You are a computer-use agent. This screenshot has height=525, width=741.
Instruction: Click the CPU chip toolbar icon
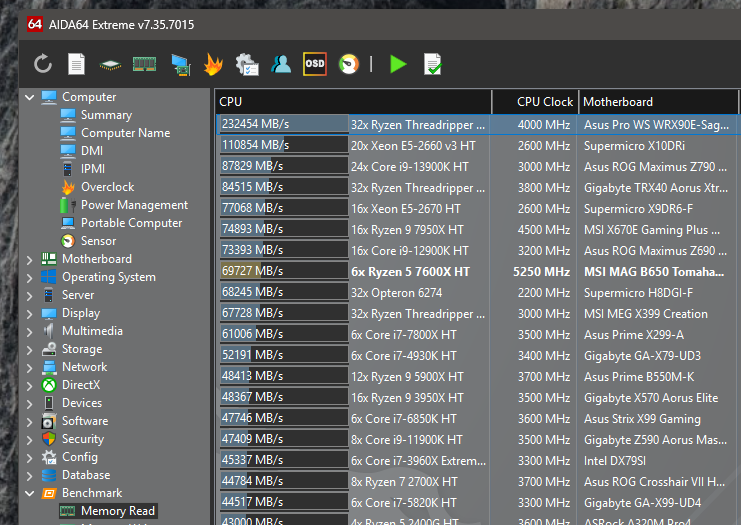tap(110, 65)
